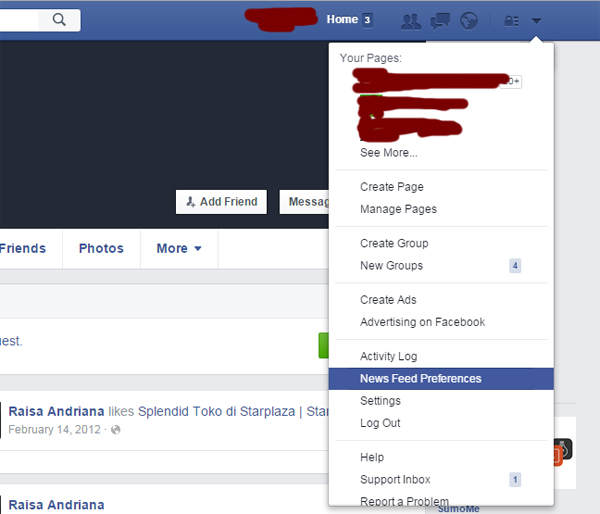Open Support Inbox from the menu
This screenshot has height=514, width=600.
point(395,480)
